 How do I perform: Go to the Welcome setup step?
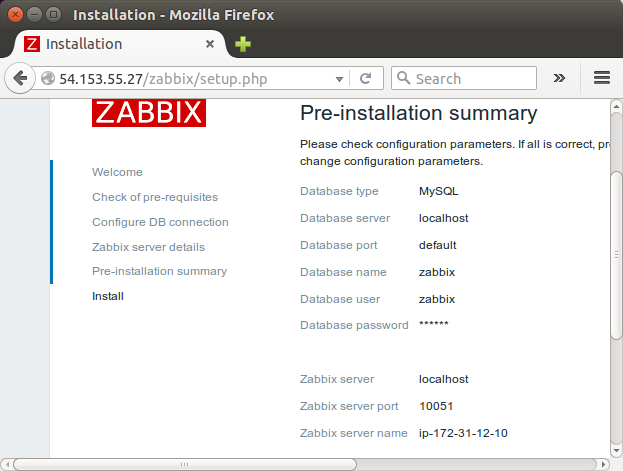click(117, 172)
